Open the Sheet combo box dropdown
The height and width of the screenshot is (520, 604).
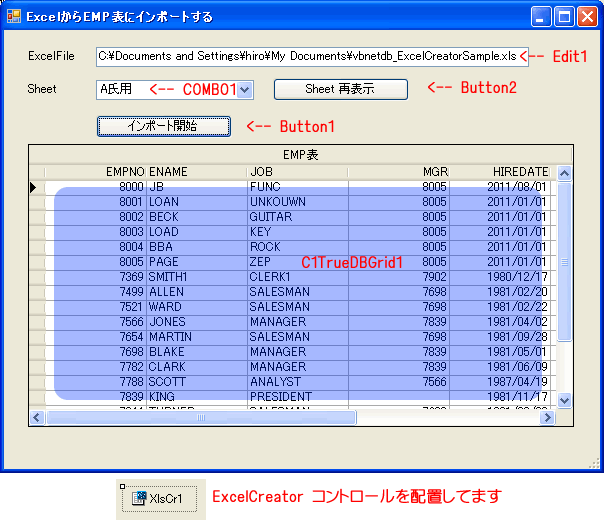pyautogui.click(x=246, y=90)
